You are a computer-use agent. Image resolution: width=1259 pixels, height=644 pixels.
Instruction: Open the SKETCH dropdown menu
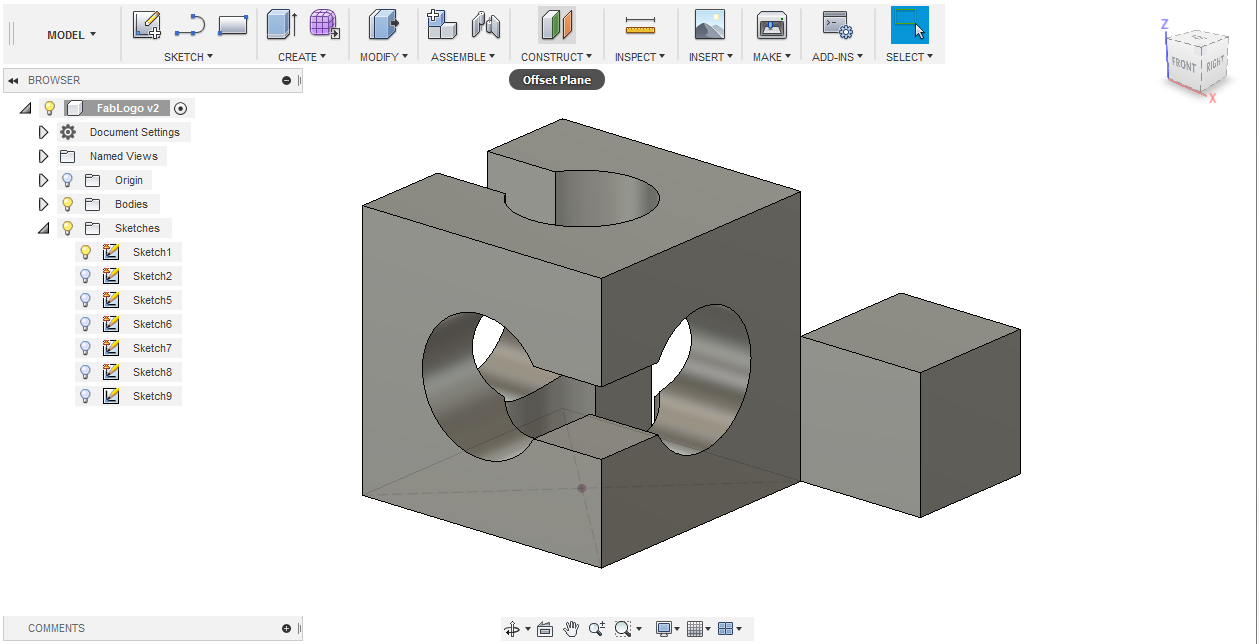point(188,57)
